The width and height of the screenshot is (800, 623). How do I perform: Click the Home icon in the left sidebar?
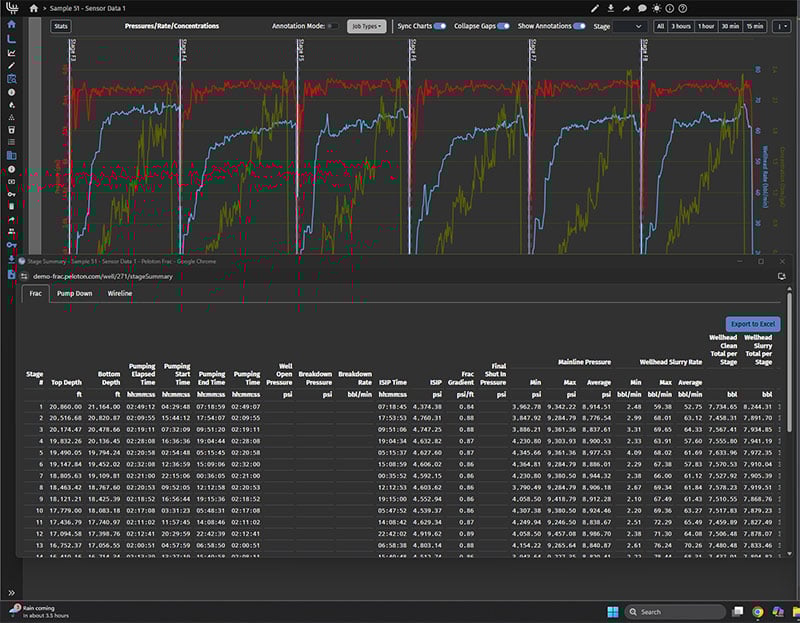[x=11, y=23]
